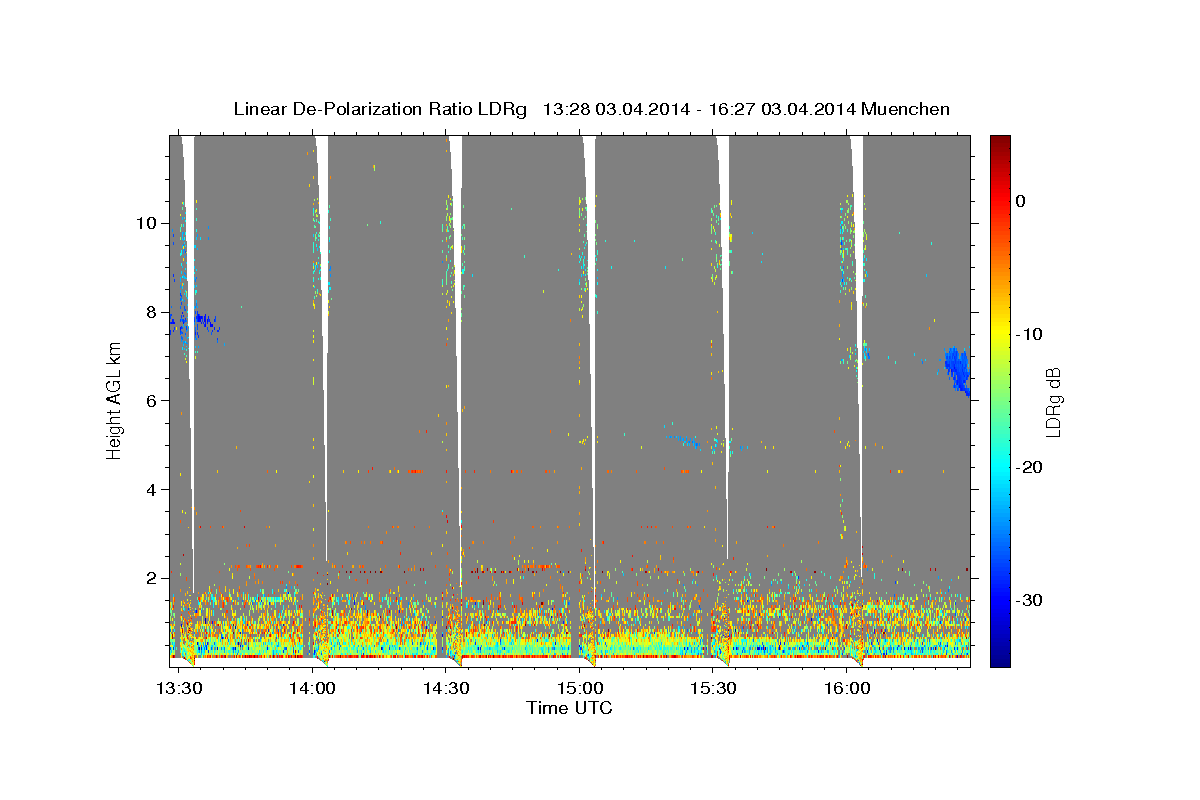
Task: Click the 15:30 time tick label
Action: (714, 688)
